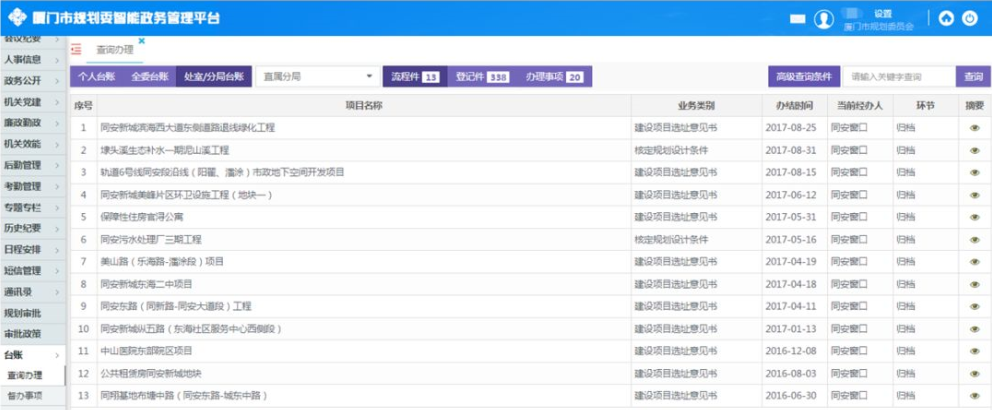Click the platform logo in the header
The image size is (992, 410).
tap(17, 18)
